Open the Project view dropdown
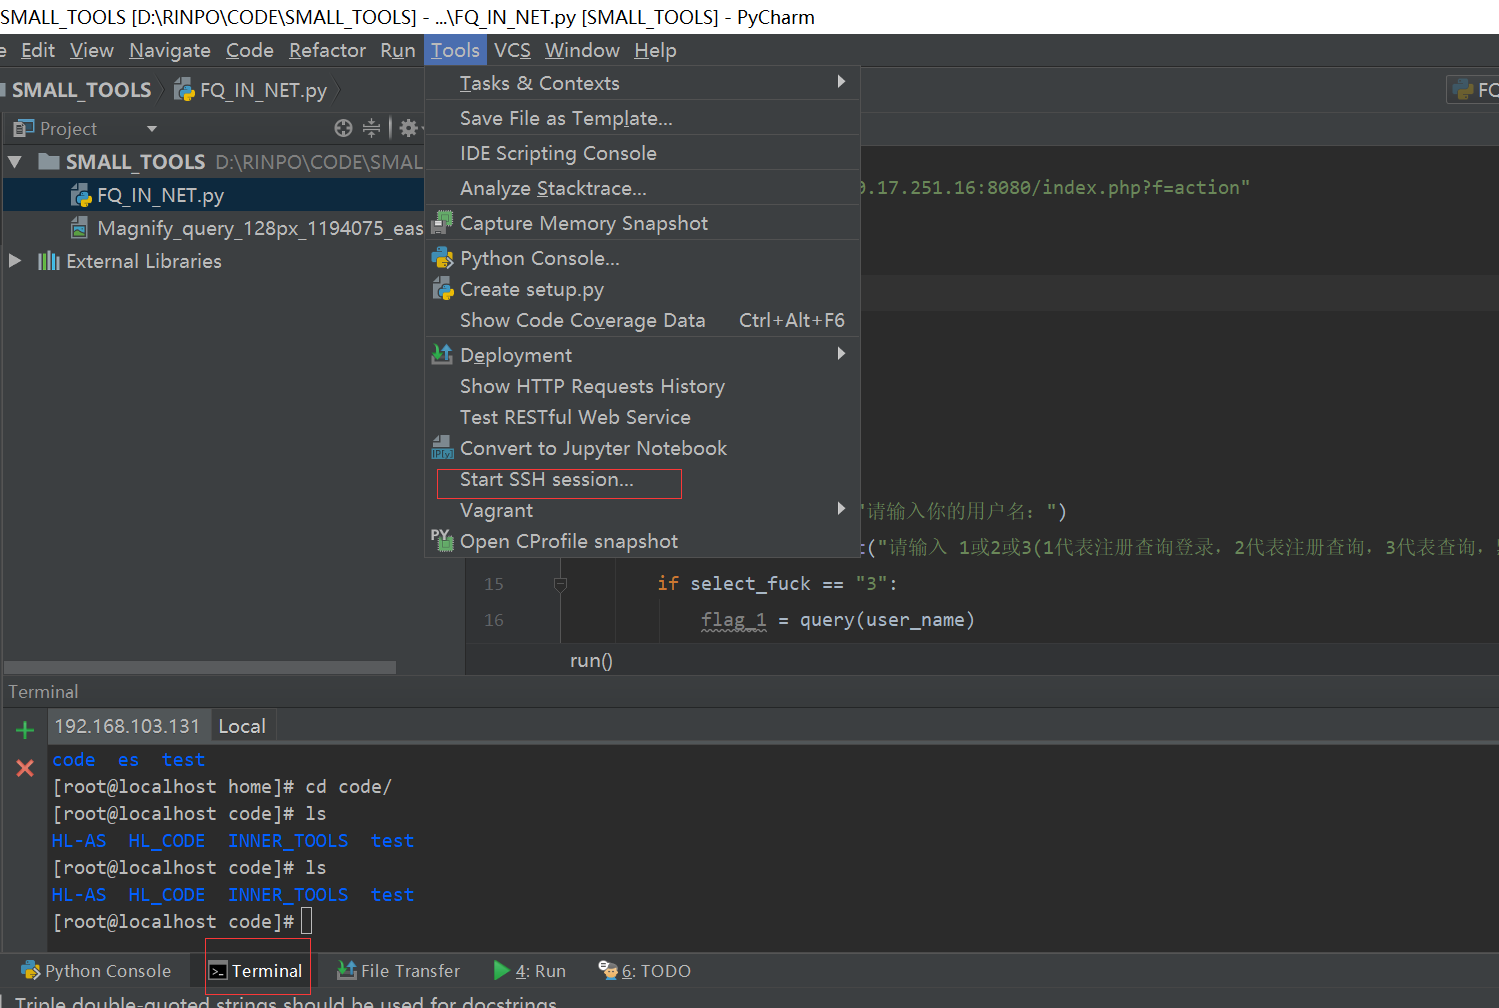This screenshot has width=1499, height=1008. 152,129
